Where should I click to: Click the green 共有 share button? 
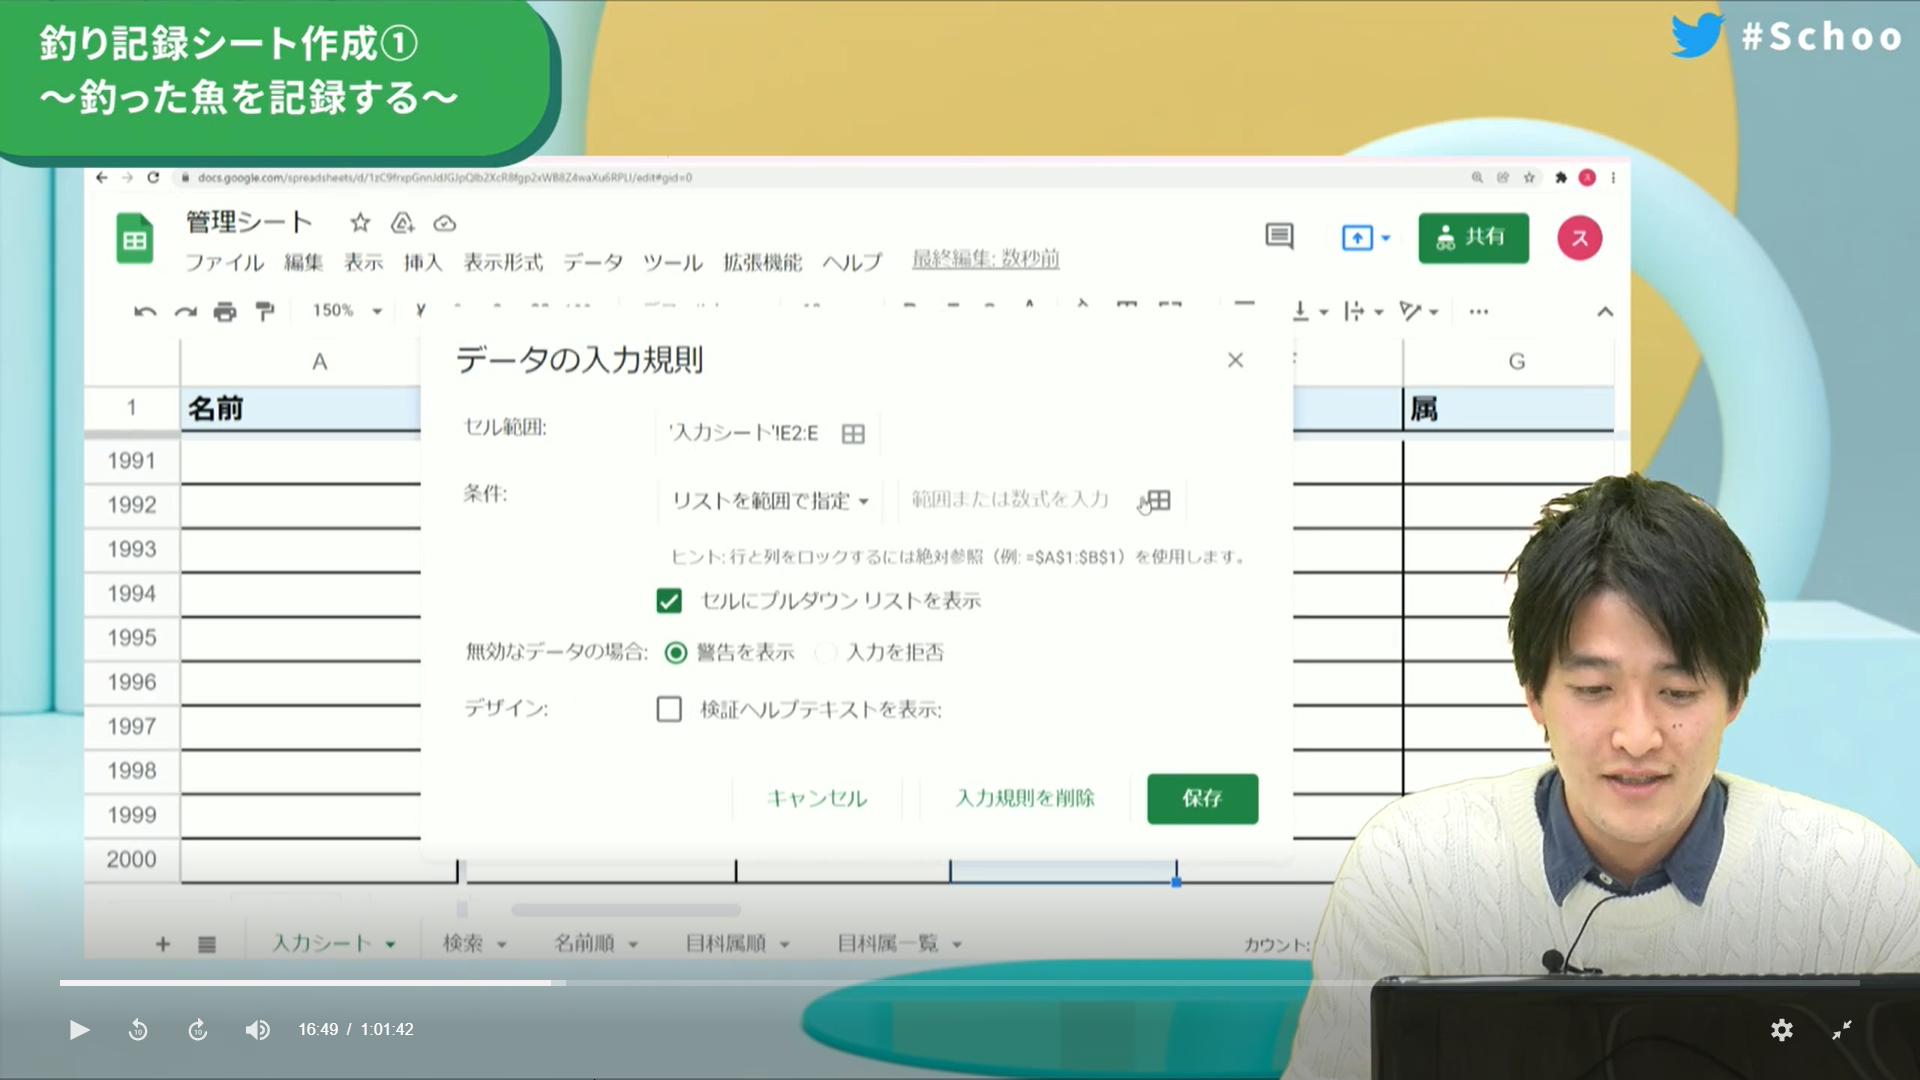click(x=1473, y=238)
